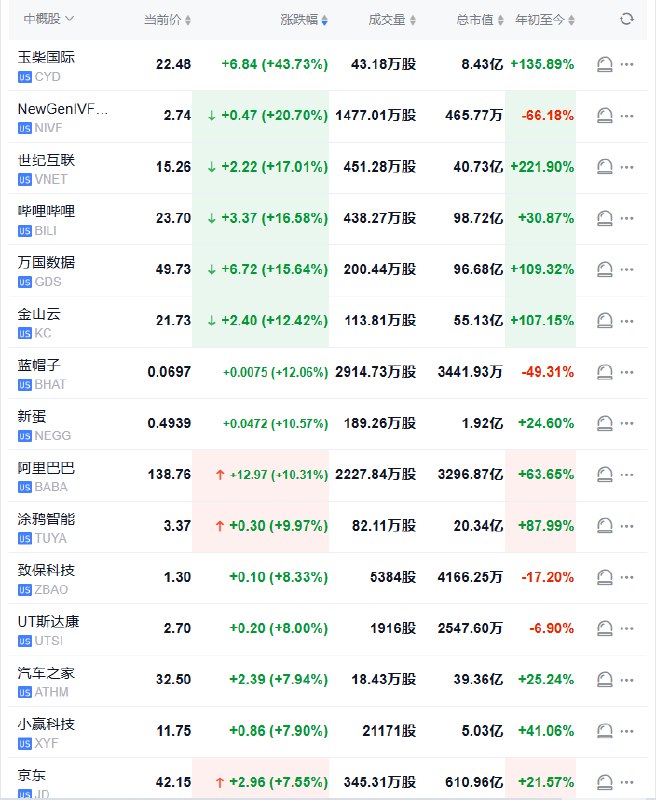Image resolution: width=656 pixels, height=800 pixels.
Task: Click the VNET ticker symbol
Action: click(x=51, y=180)
